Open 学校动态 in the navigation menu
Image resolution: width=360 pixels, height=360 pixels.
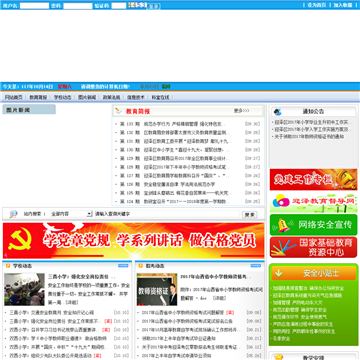[x=63, y=97]
